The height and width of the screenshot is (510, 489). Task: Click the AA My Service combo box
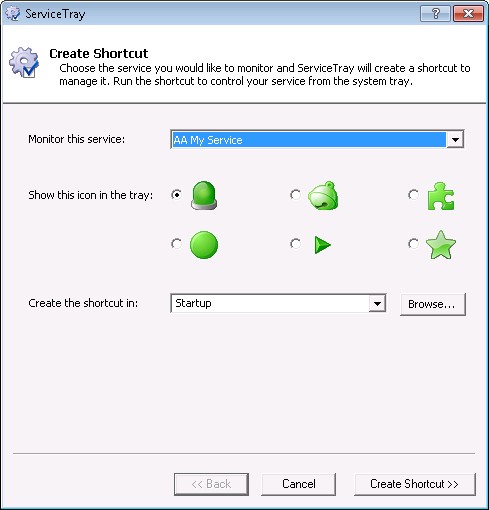point(317,140)
